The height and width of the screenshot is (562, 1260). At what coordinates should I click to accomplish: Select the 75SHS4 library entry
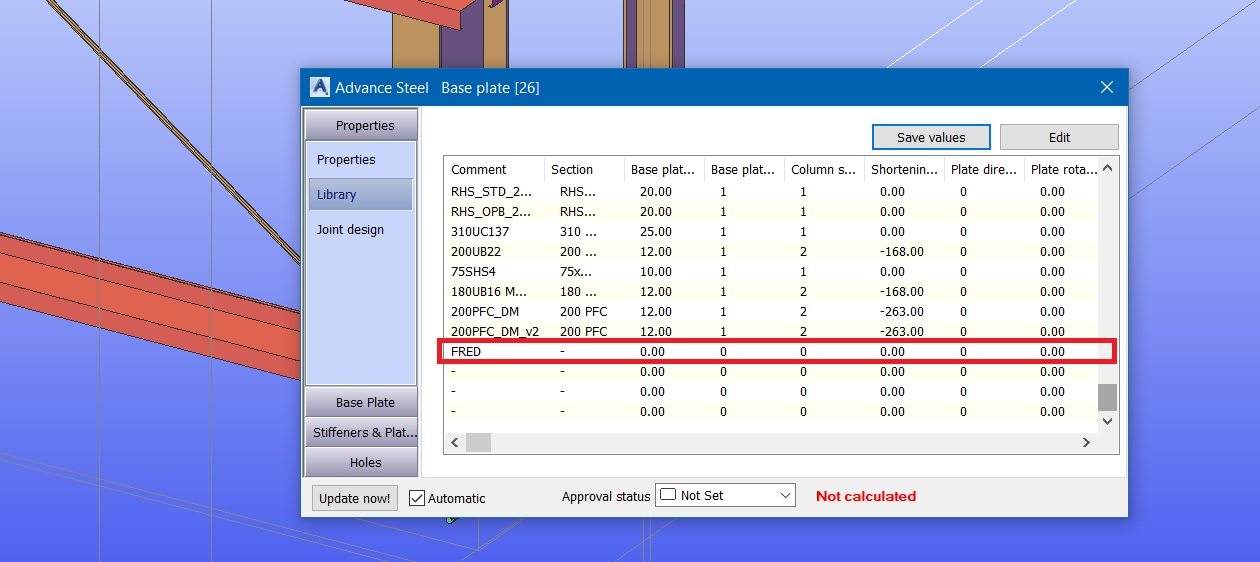[x=771, y=271]
